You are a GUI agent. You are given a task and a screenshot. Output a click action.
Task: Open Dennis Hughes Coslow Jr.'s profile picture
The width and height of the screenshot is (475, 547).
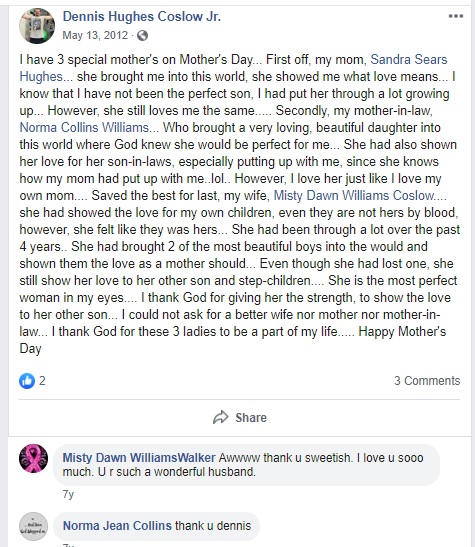click(37, 26)
